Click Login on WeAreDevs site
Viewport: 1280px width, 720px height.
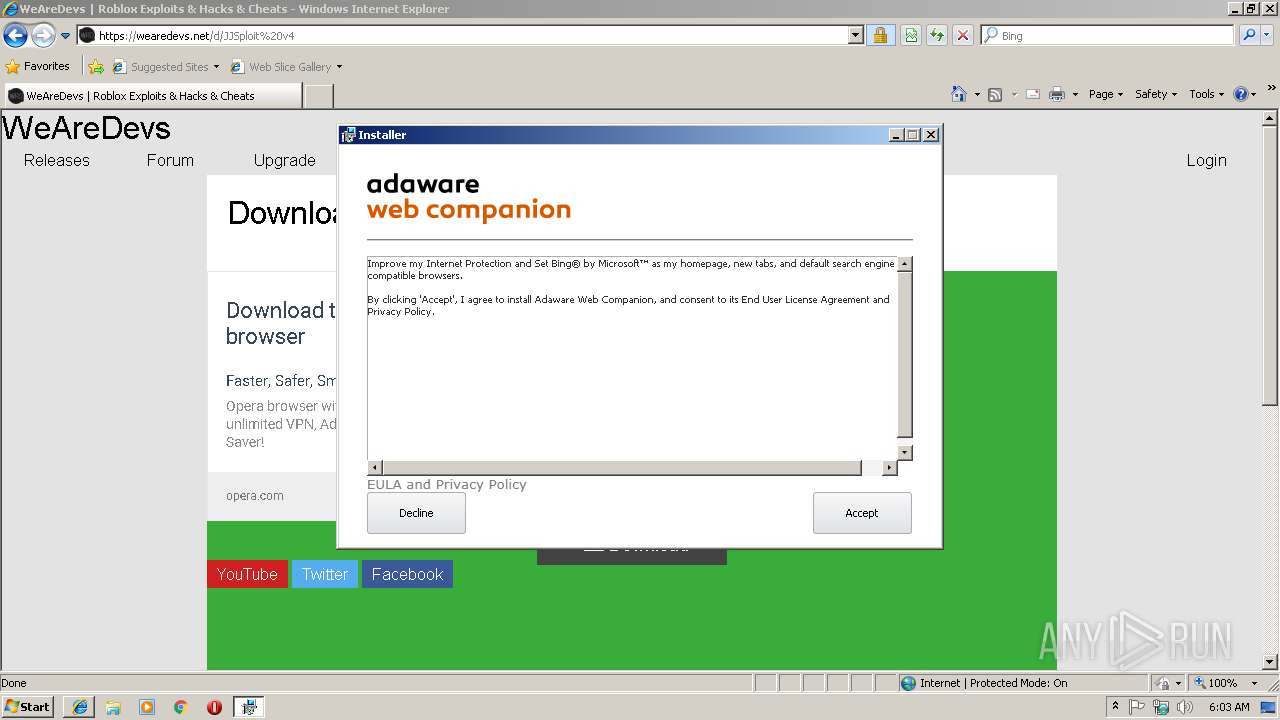(1206, 160)
